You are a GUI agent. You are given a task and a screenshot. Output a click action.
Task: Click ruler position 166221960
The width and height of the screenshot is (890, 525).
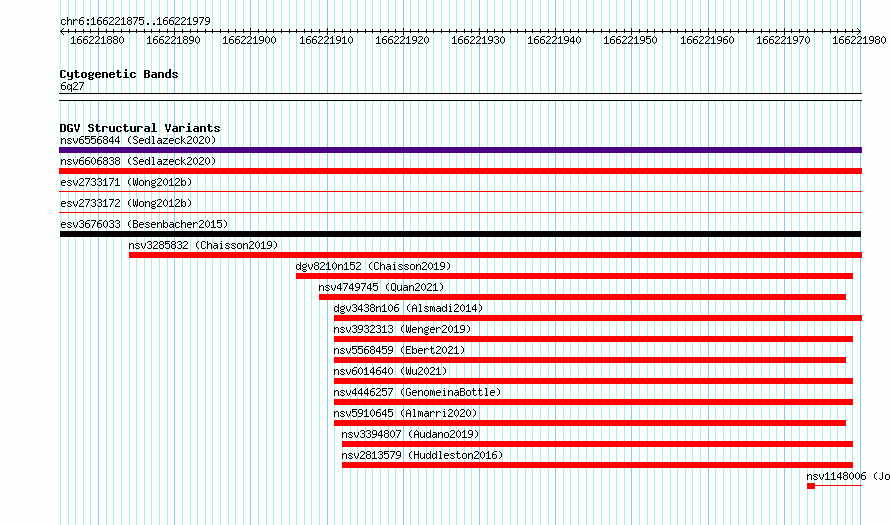707,40
